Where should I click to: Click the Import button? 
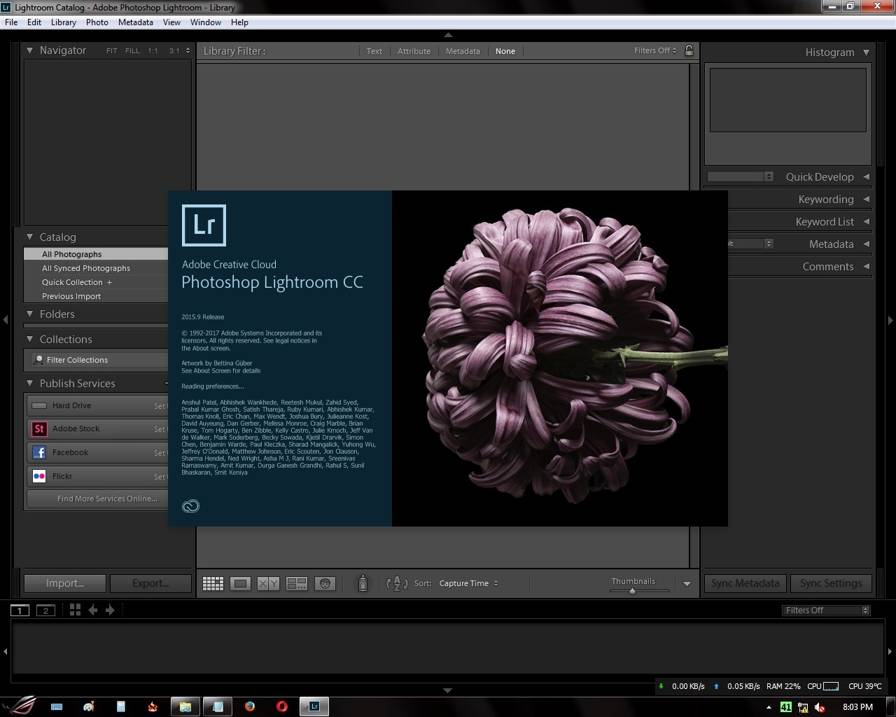[x=65, y=583]
